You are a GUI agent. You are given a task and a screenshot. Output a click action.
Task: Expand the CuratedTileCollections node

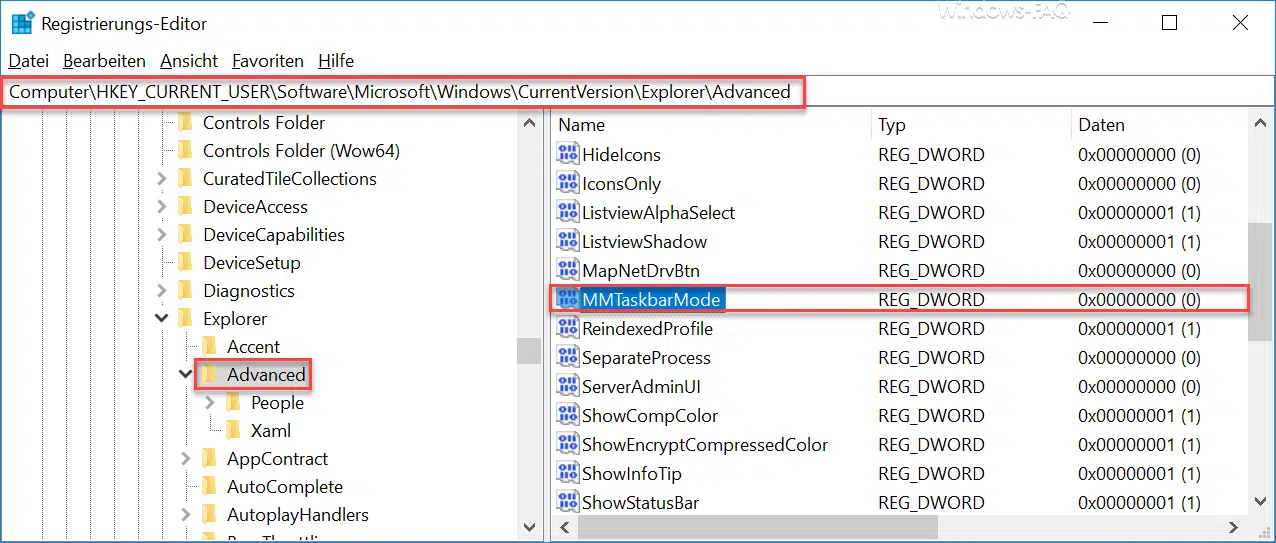click(x=161, y=179)
